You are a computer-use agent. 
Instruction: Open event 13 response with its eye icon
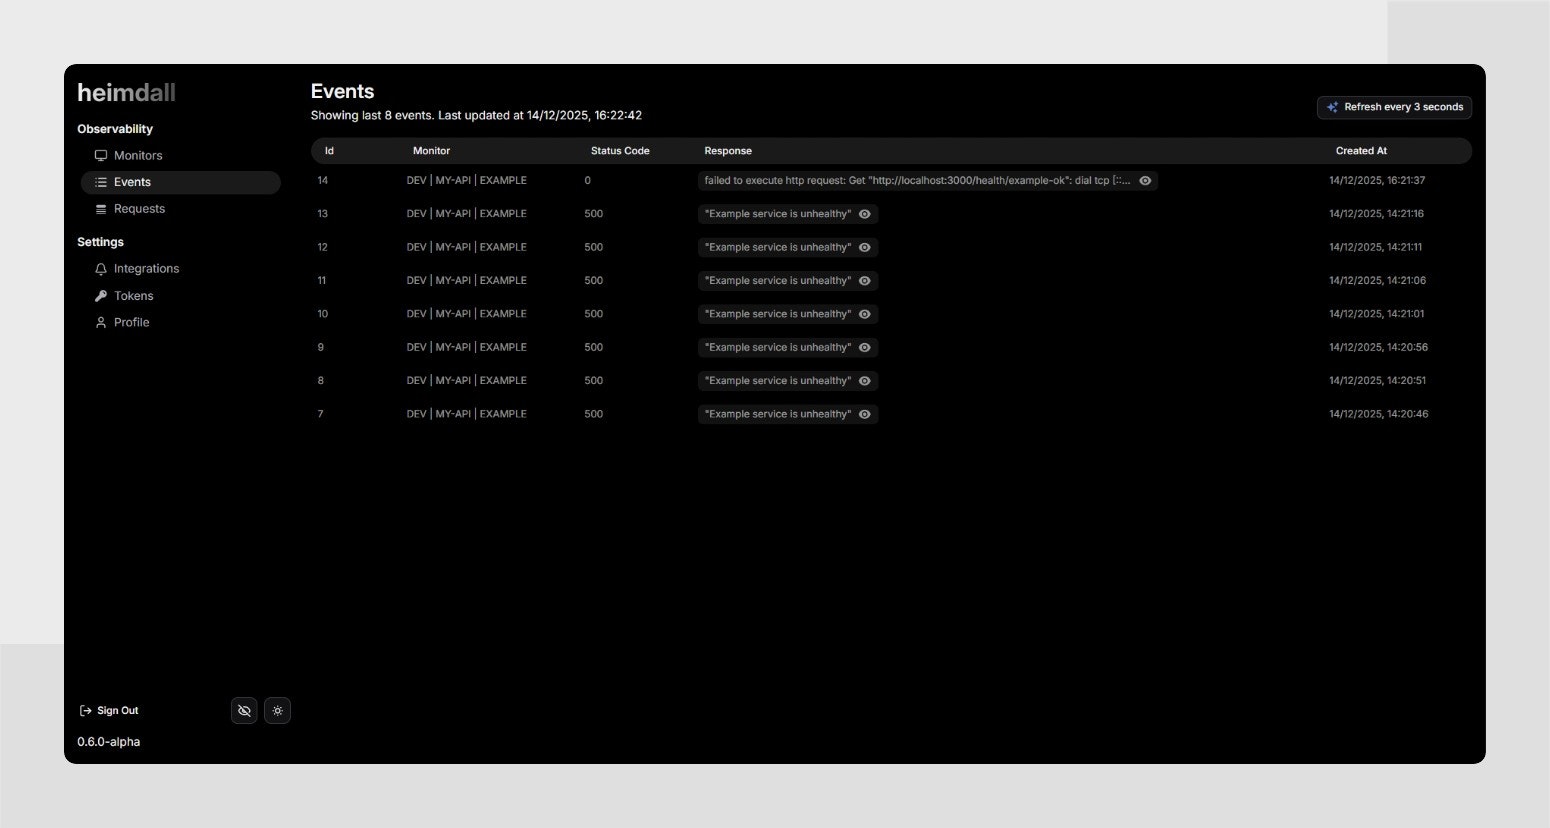[x=864, y=213]
